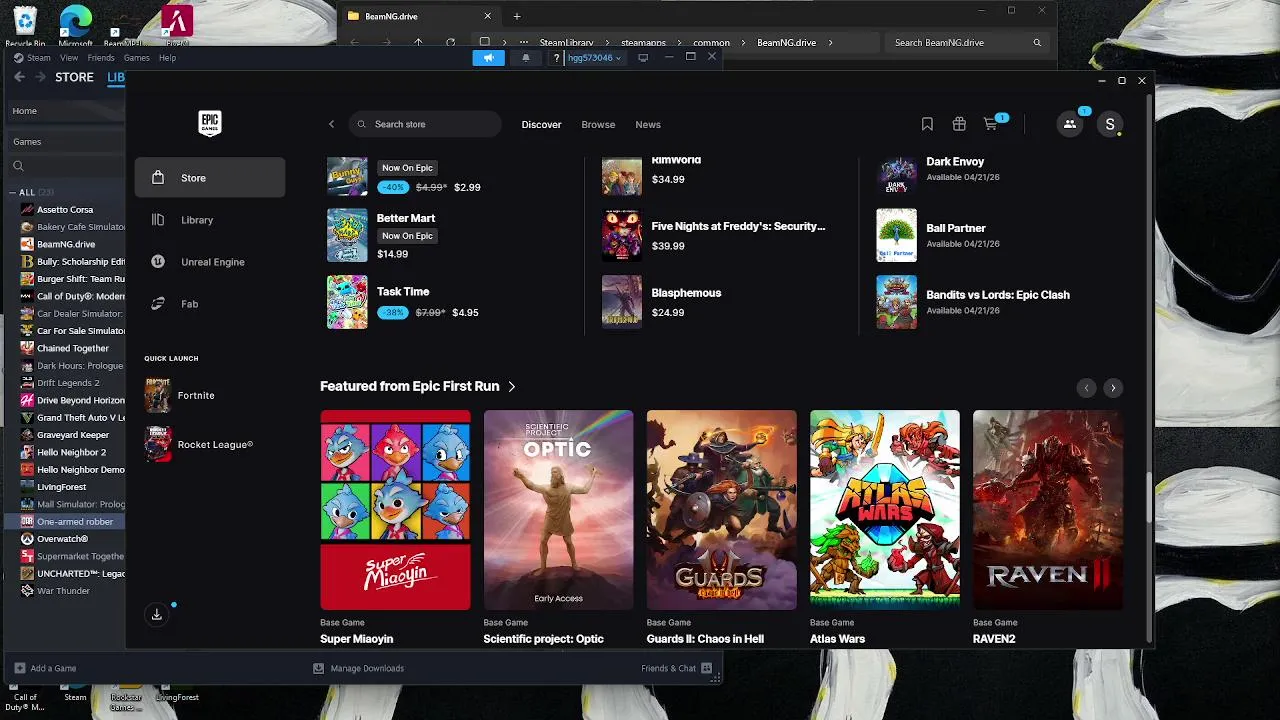
Task: Launch Rocket League from Quick Launch
Action: point(199,444)
